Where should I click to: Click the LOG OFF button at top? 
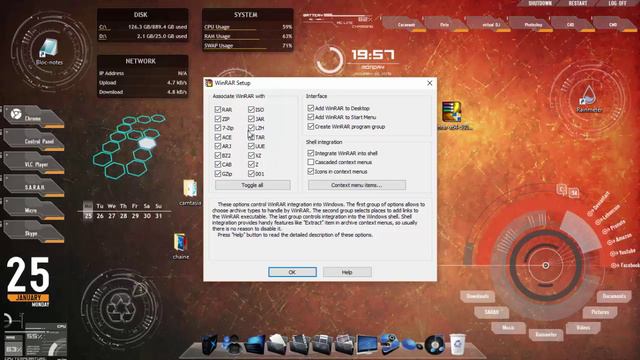[617, 3]
